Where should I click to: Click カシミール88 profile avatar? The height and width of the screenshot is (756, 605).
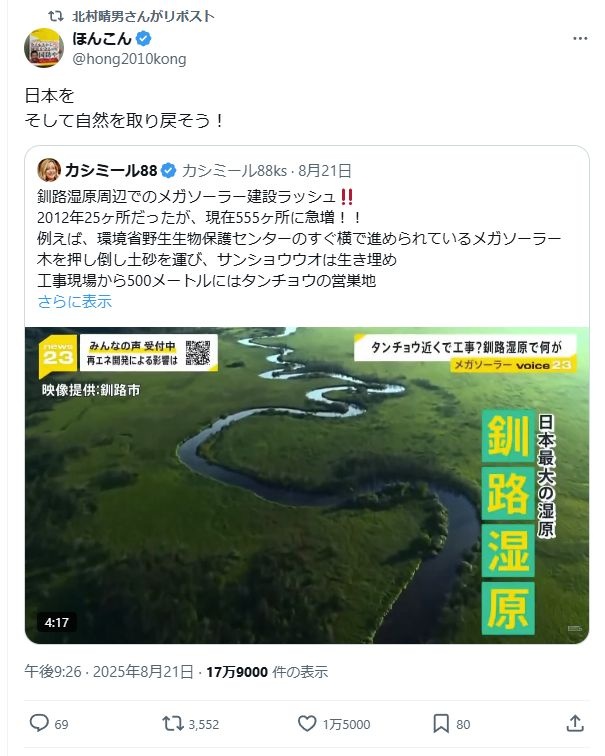point(49,170)
